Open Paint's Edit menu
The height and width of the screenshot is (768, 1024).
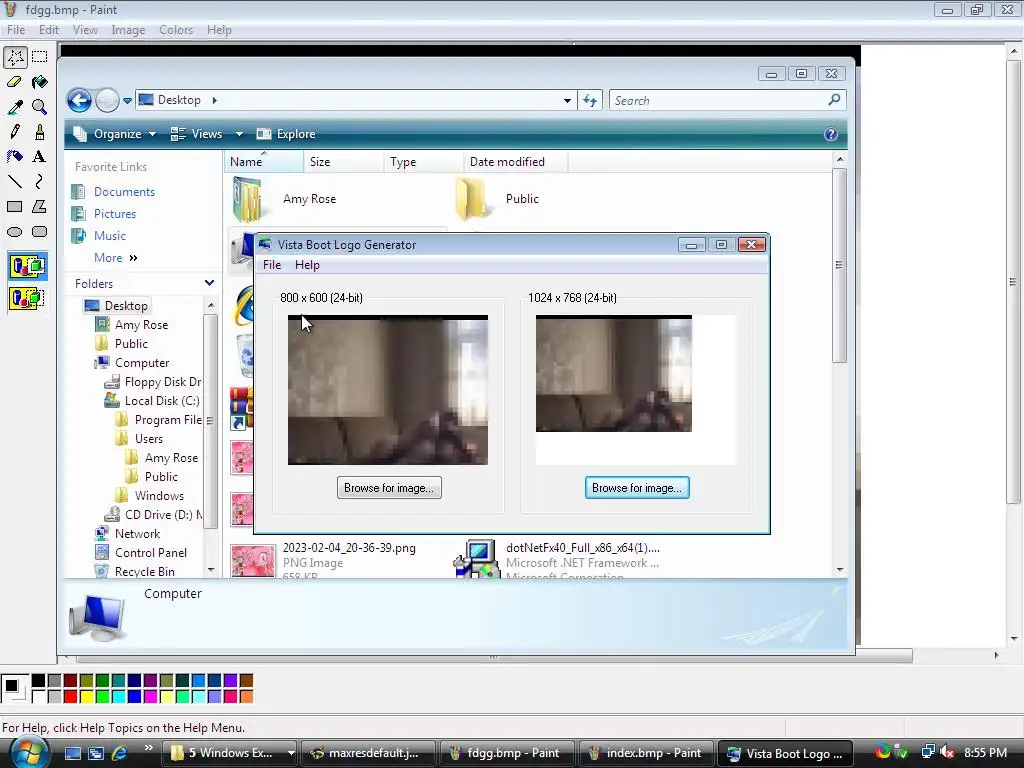(x=49, y=30)
